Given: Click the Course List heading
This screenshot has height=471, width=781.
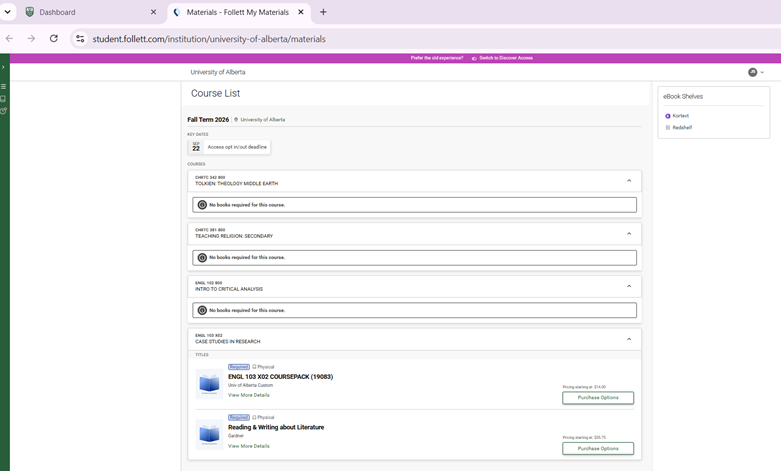Looking at the screenshot, I should coord(215,94).
